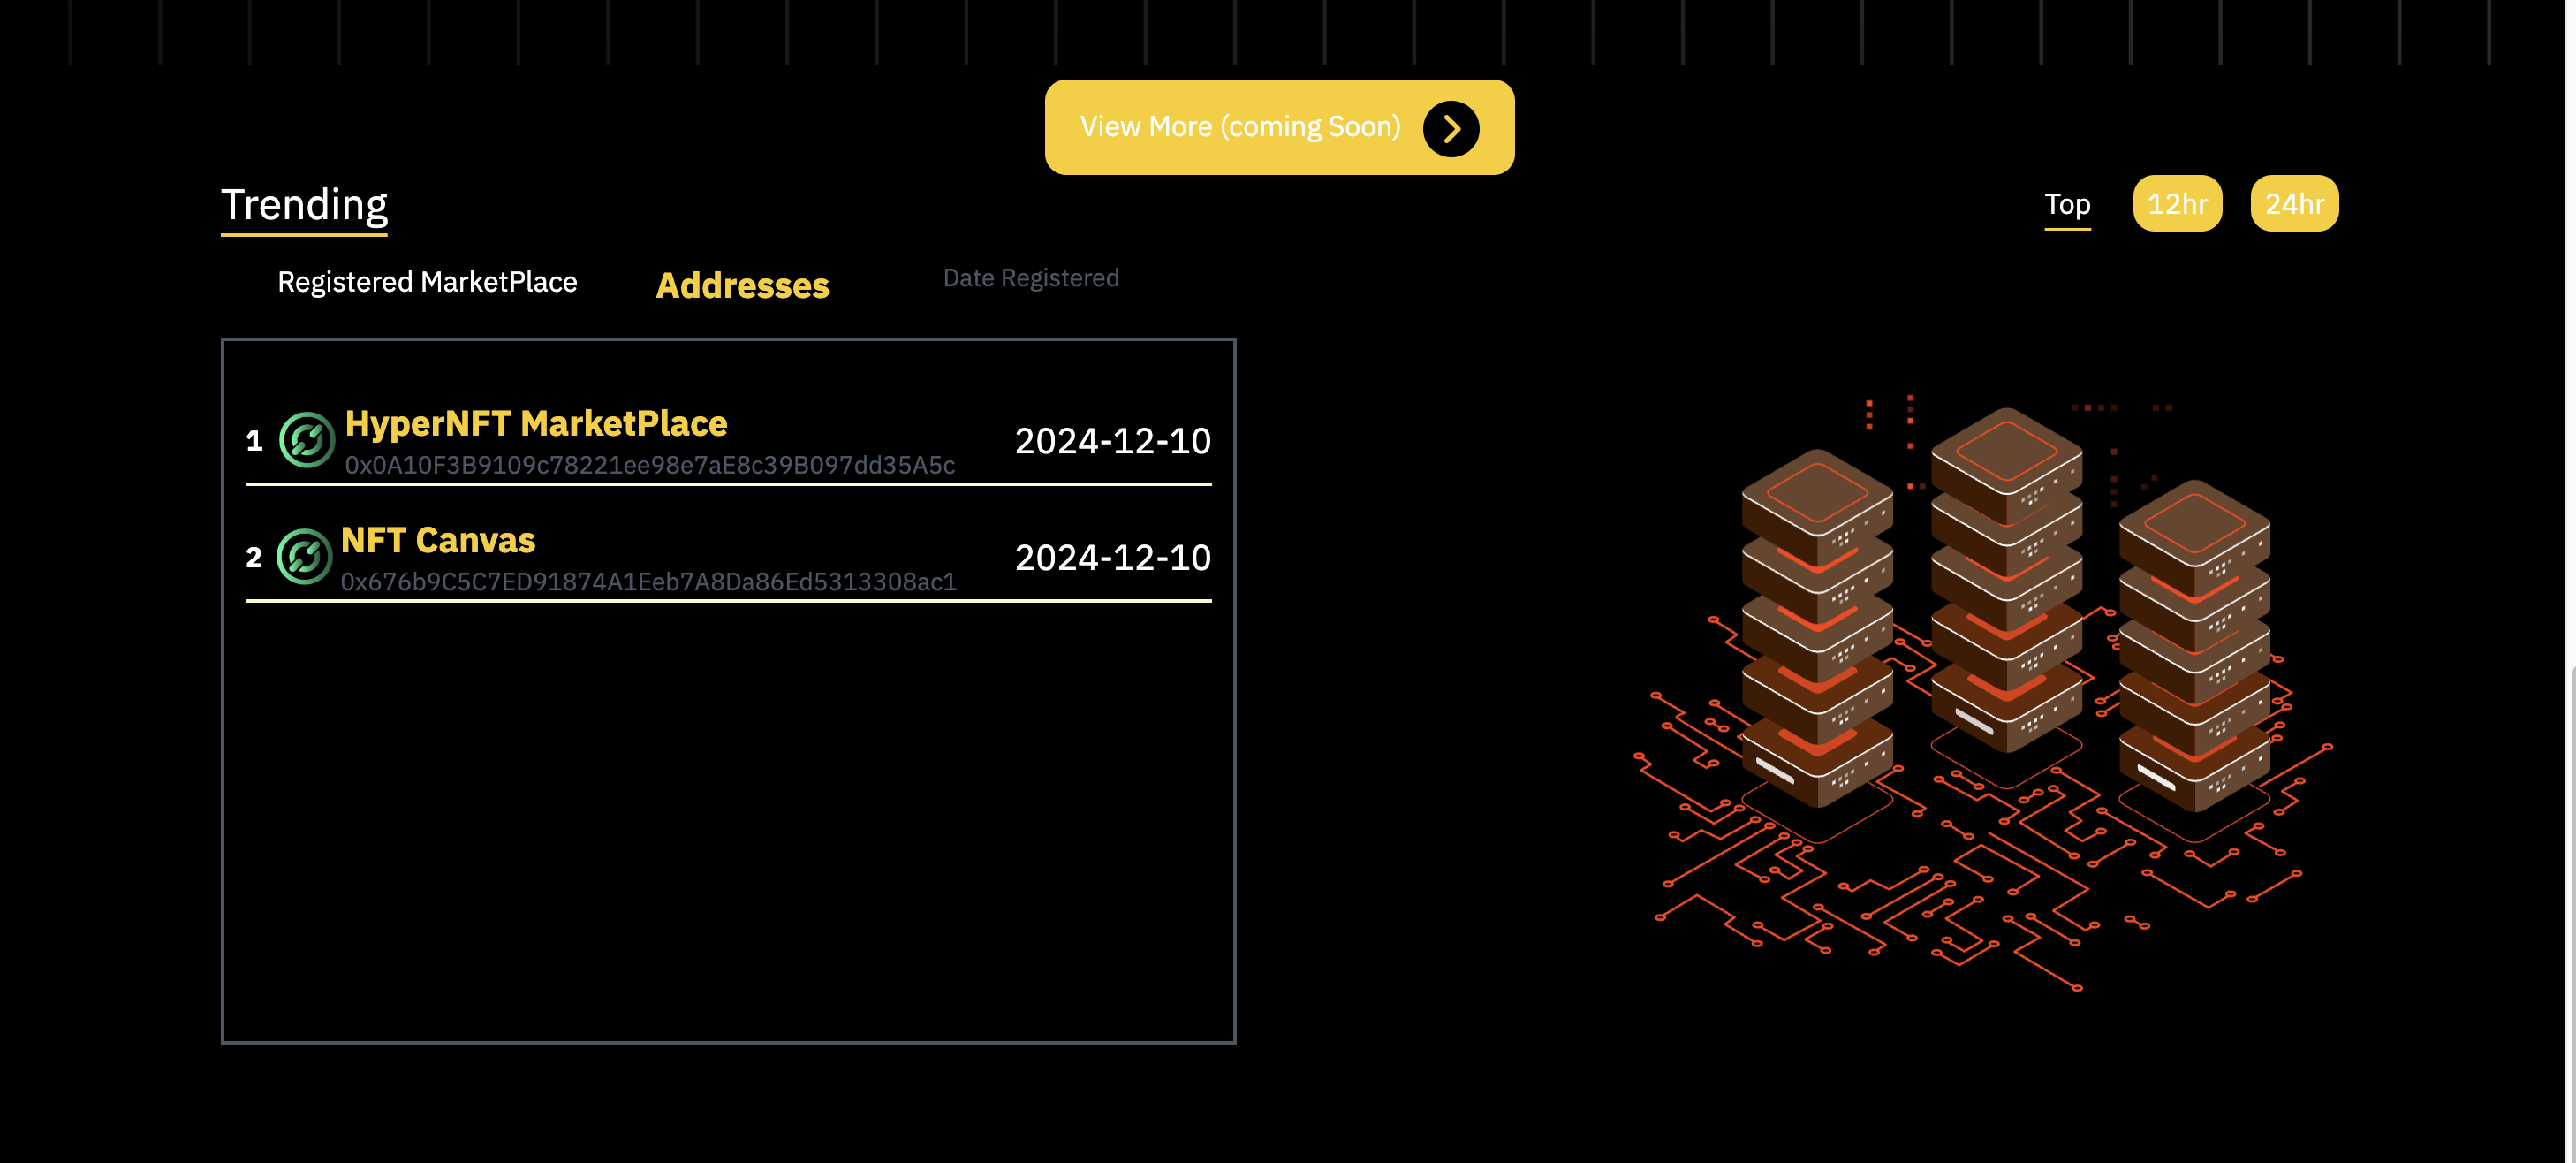Screen dimensions: 2576x1163
Task: Open HyperNFT MarketPlace link
Action: coord(536,423)
